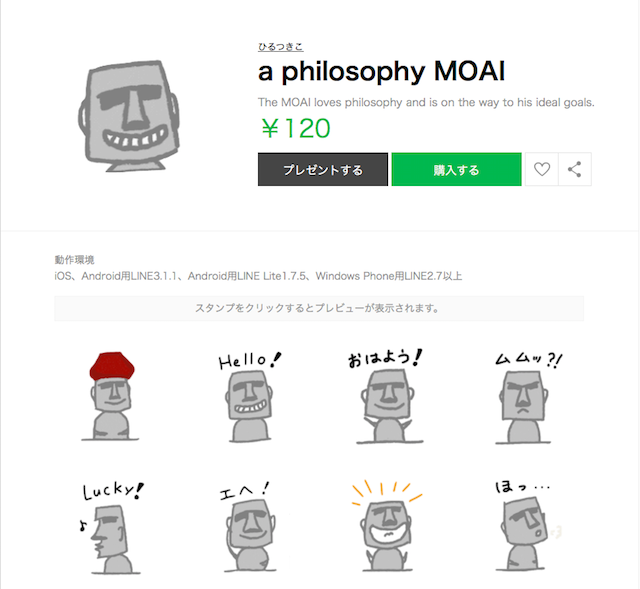640x589 pixels.
Task: Click the large grinning Moai main image
Action: (x=129, y=116)
